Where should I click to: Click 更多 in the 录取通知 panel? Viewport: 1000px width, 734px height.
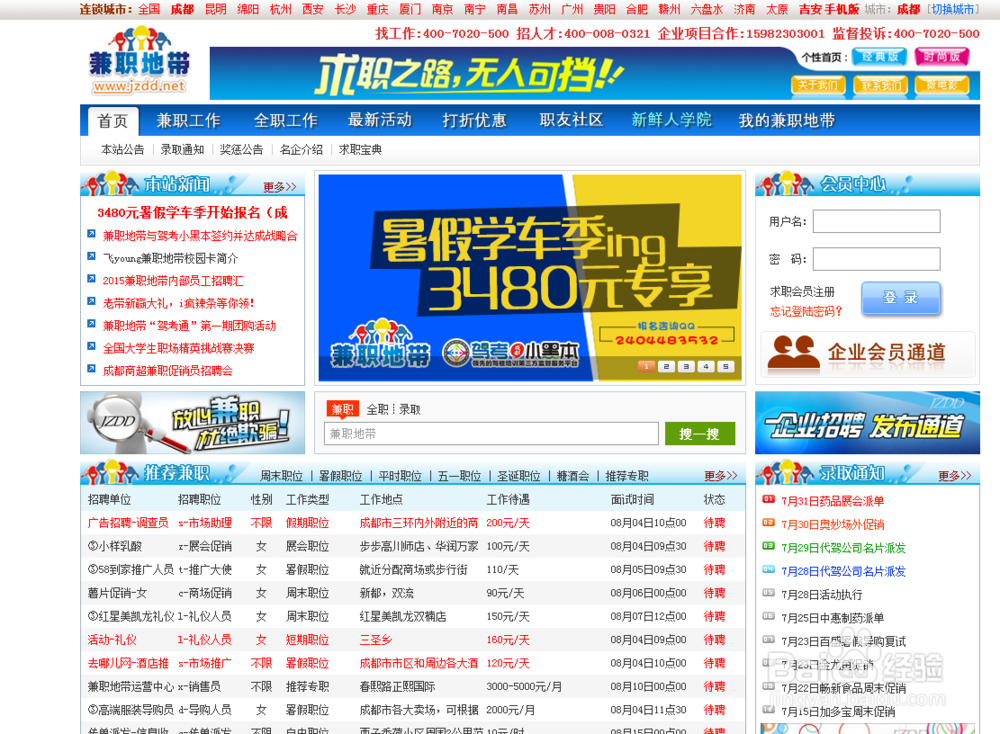(x=955, y=476)
